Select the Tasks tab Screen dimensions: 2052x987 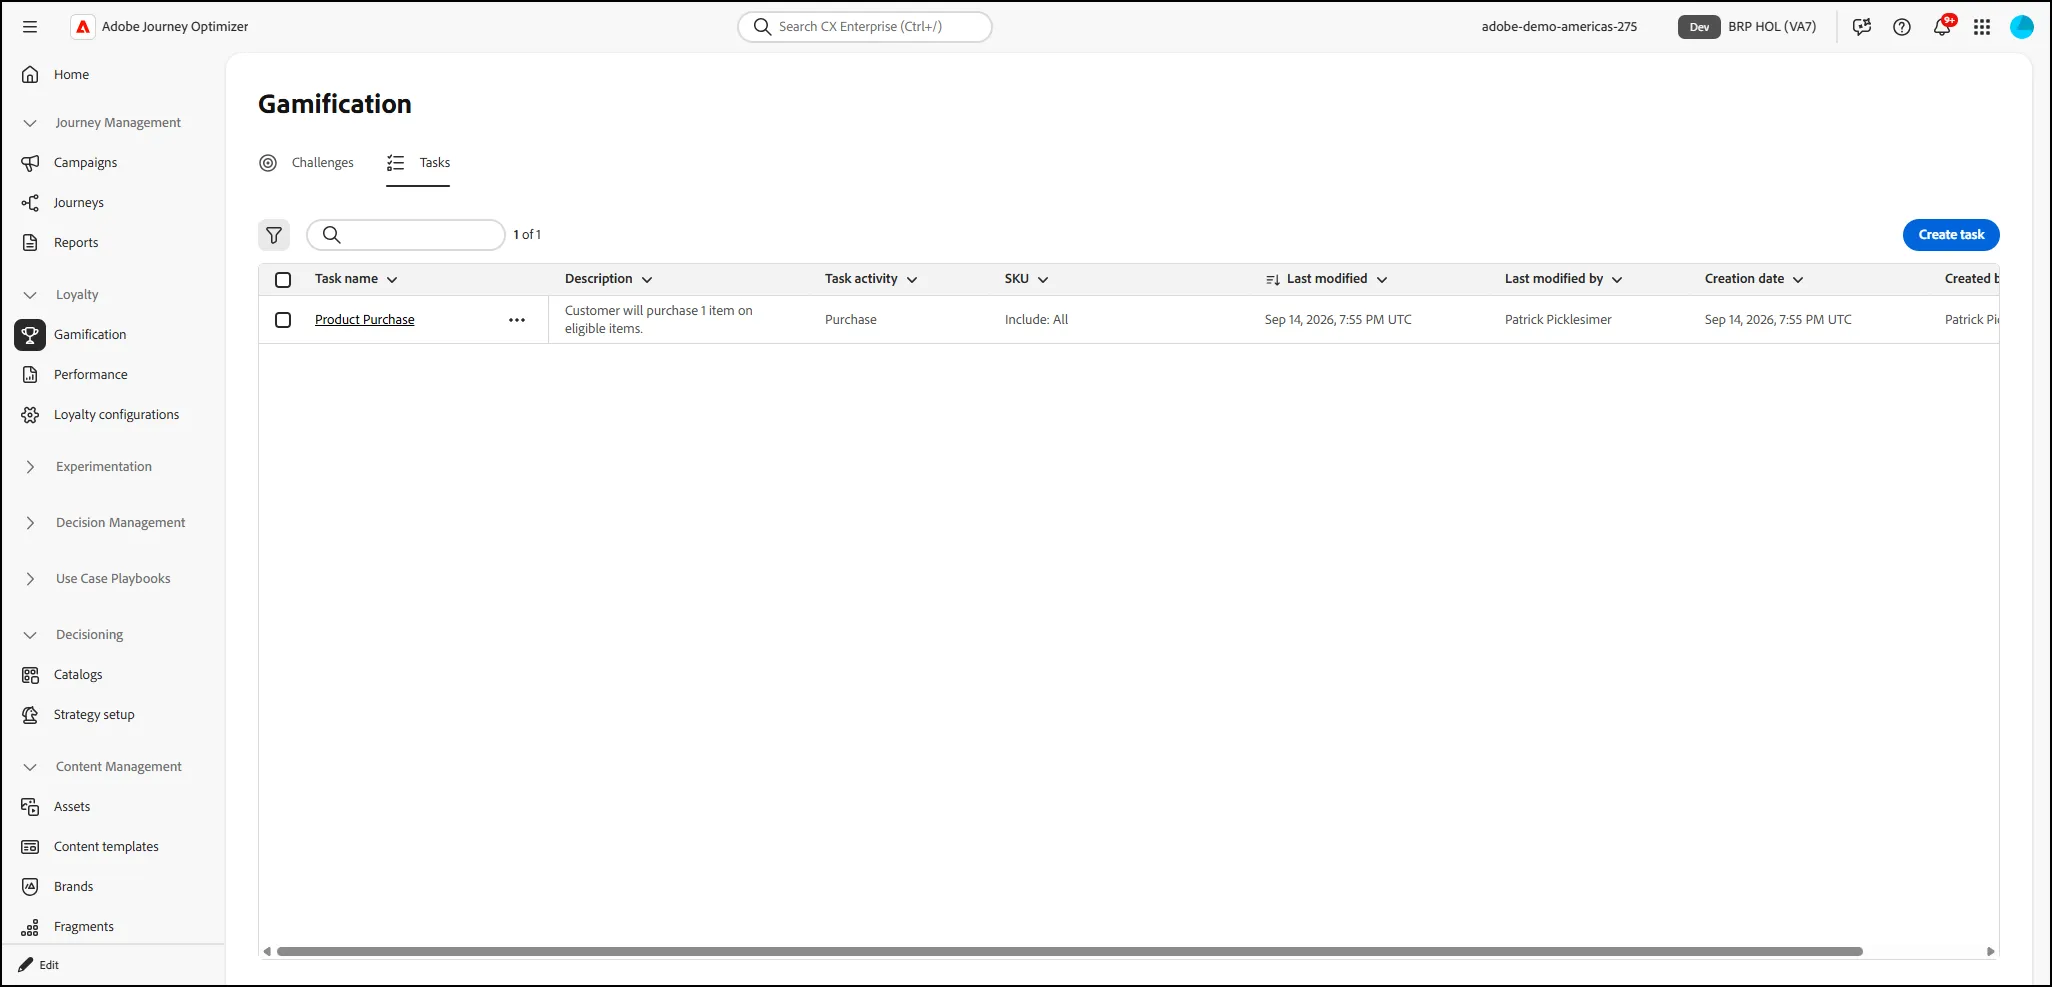(x=418, y=163)
